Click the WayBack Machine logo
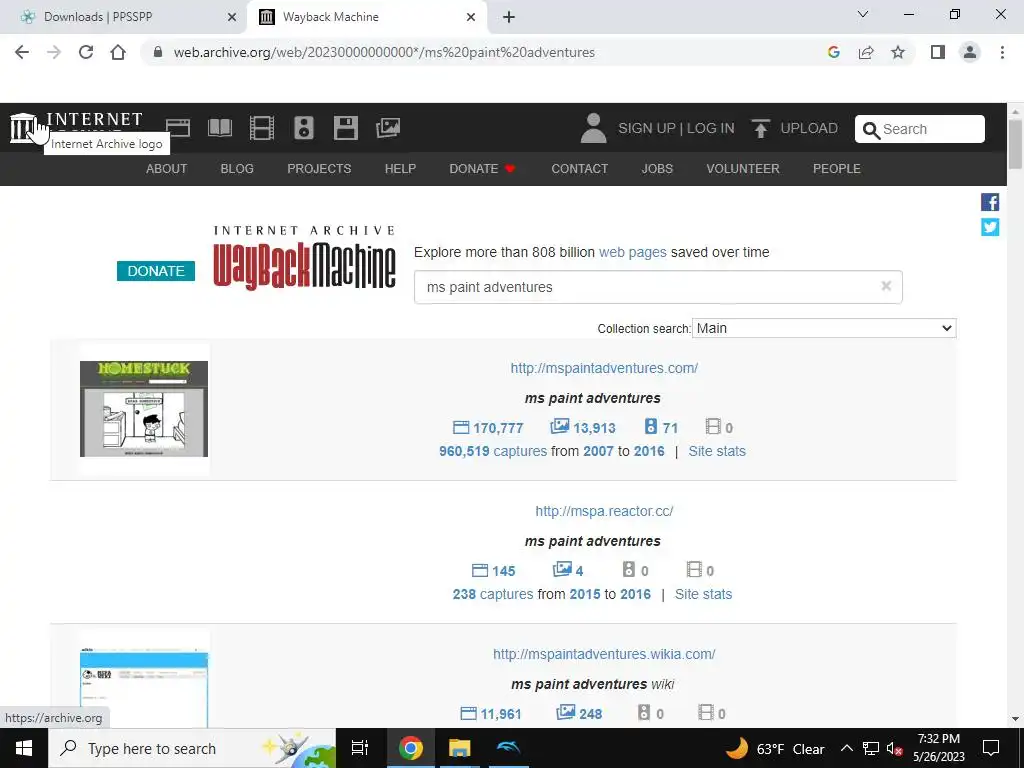Screen dimensions: 1024x768 click(x=304, y=259)
